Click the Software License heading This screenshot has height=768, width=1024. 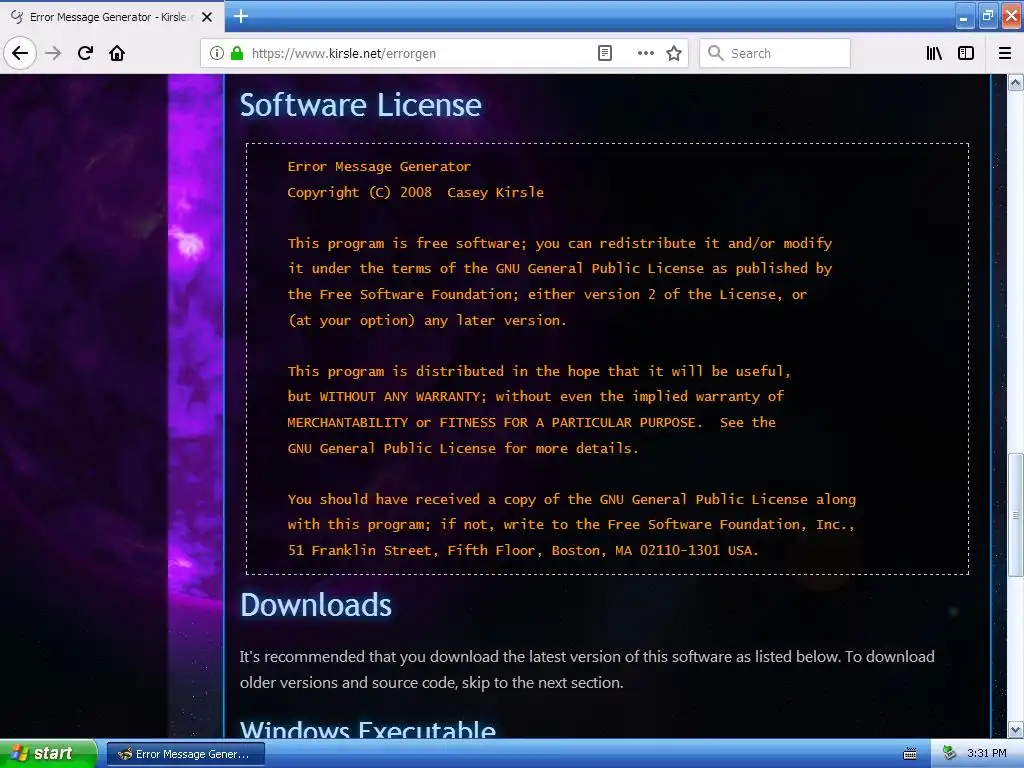click(x=360, y=104)
